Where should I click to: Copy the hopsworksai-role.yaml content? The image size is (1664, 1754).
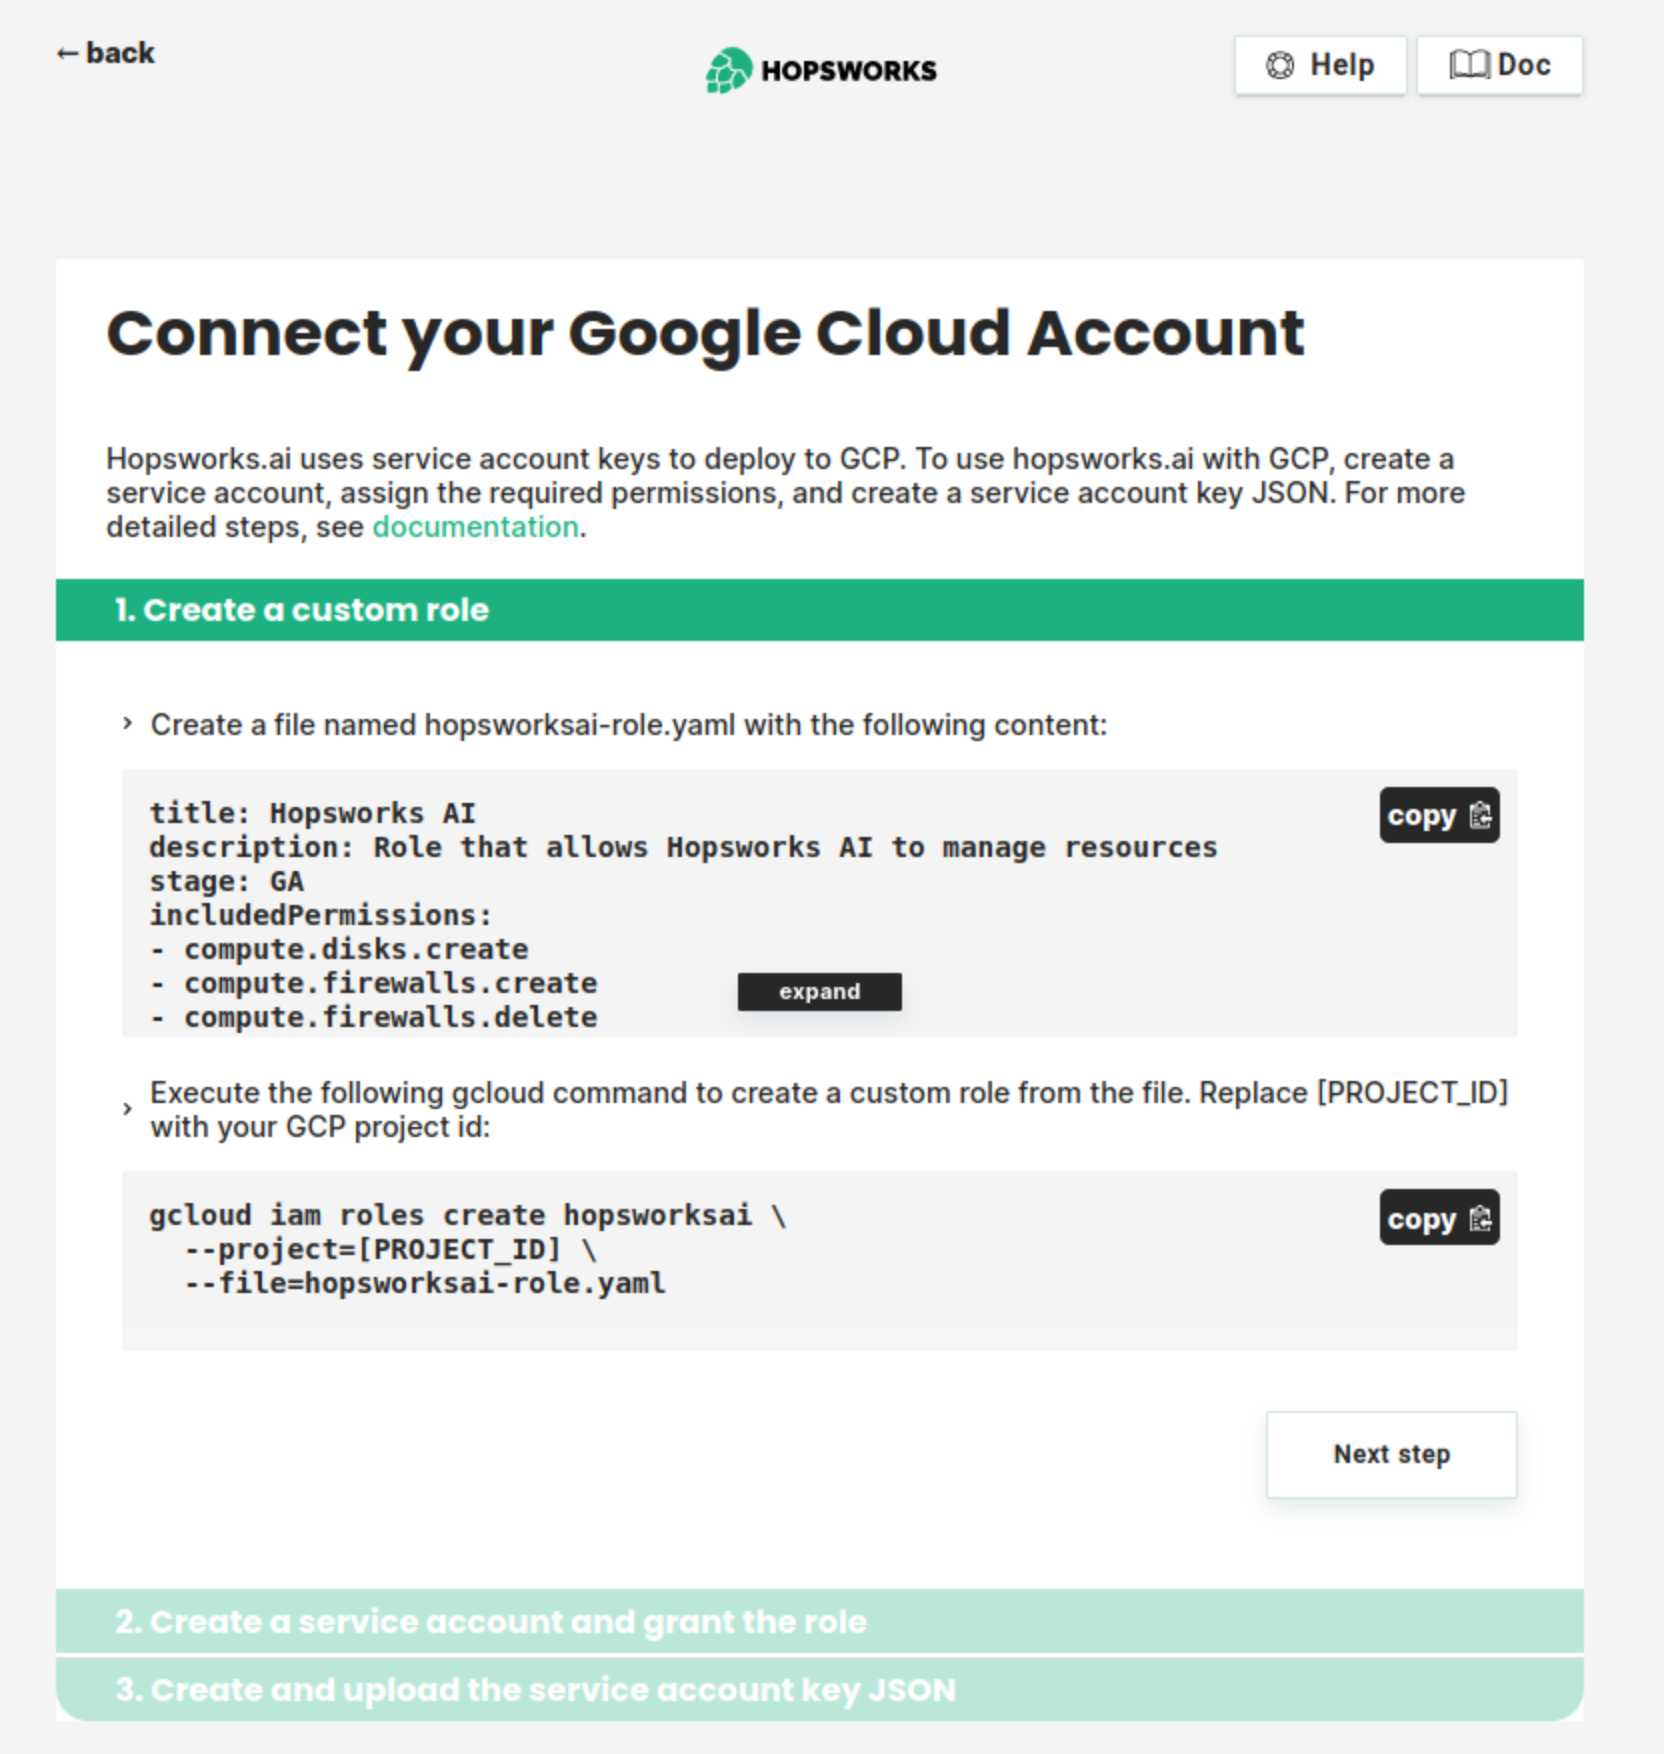click(1439, 815)
